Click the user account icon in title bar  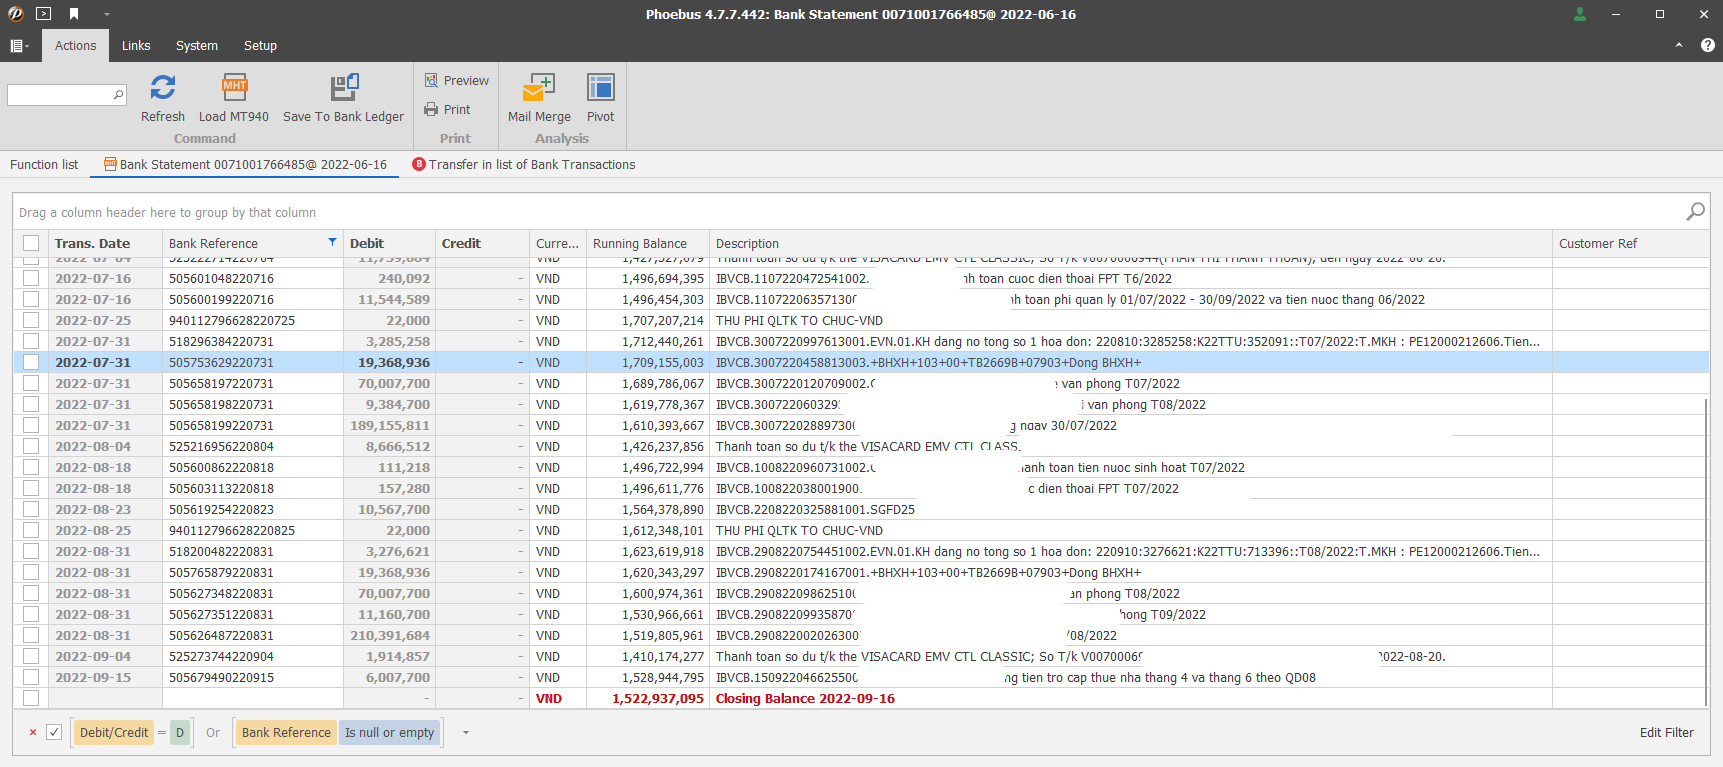1580,14
